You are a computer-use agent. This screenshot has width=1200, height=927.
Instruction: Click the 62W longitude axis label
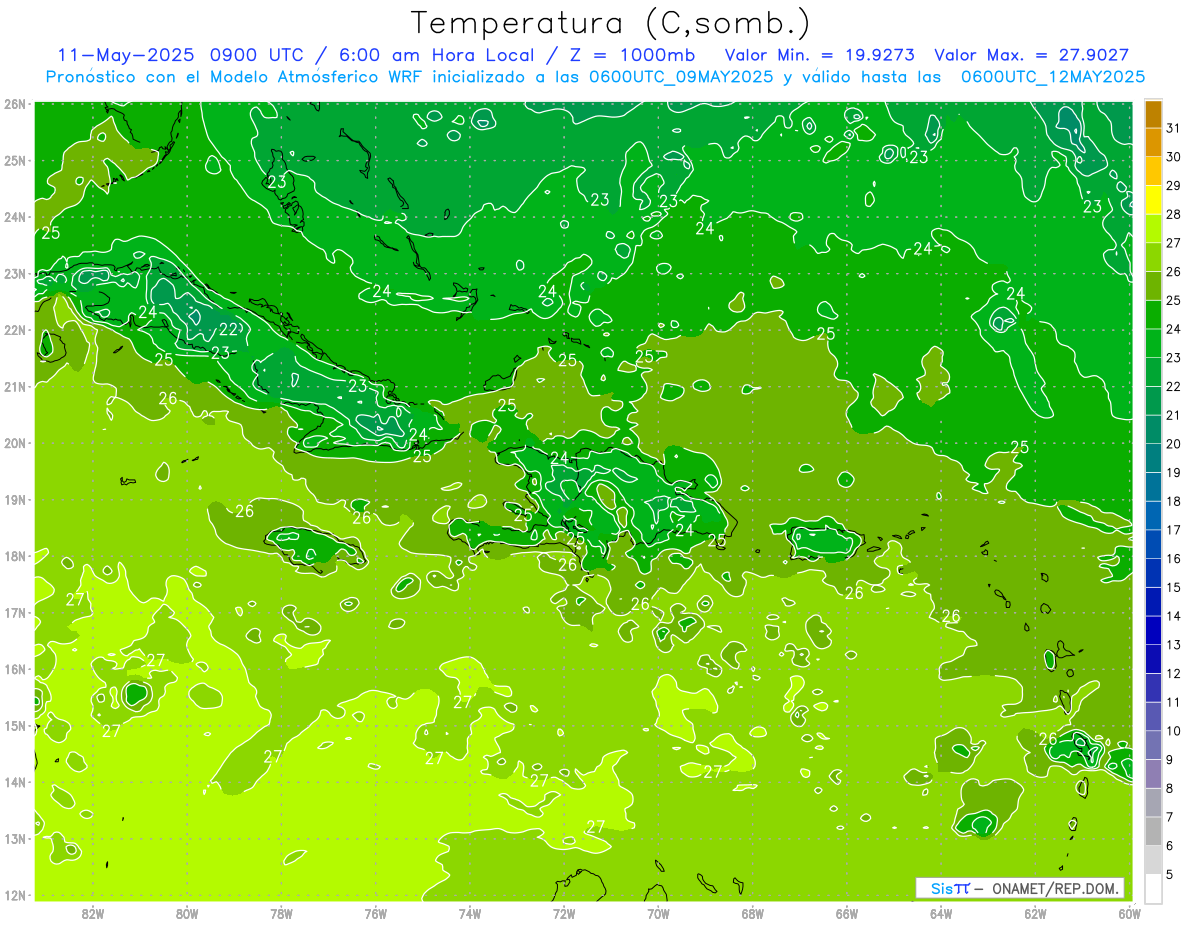tap(1035, 913)
